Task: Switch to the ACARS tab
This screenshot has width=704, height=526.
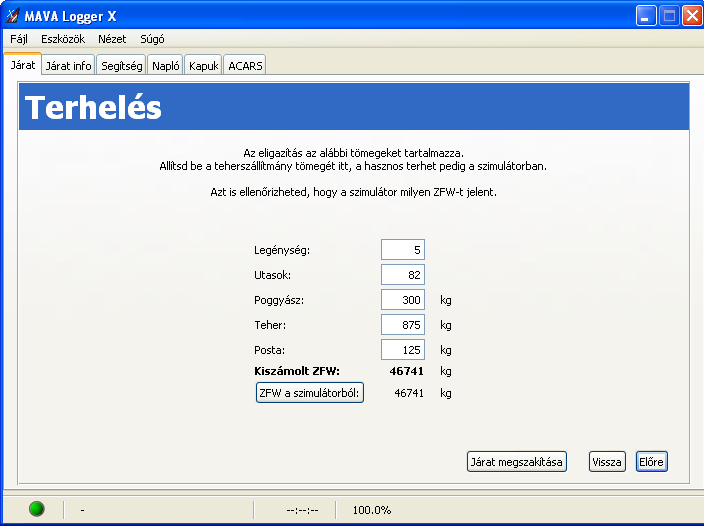Action: (x=245, y=66)
